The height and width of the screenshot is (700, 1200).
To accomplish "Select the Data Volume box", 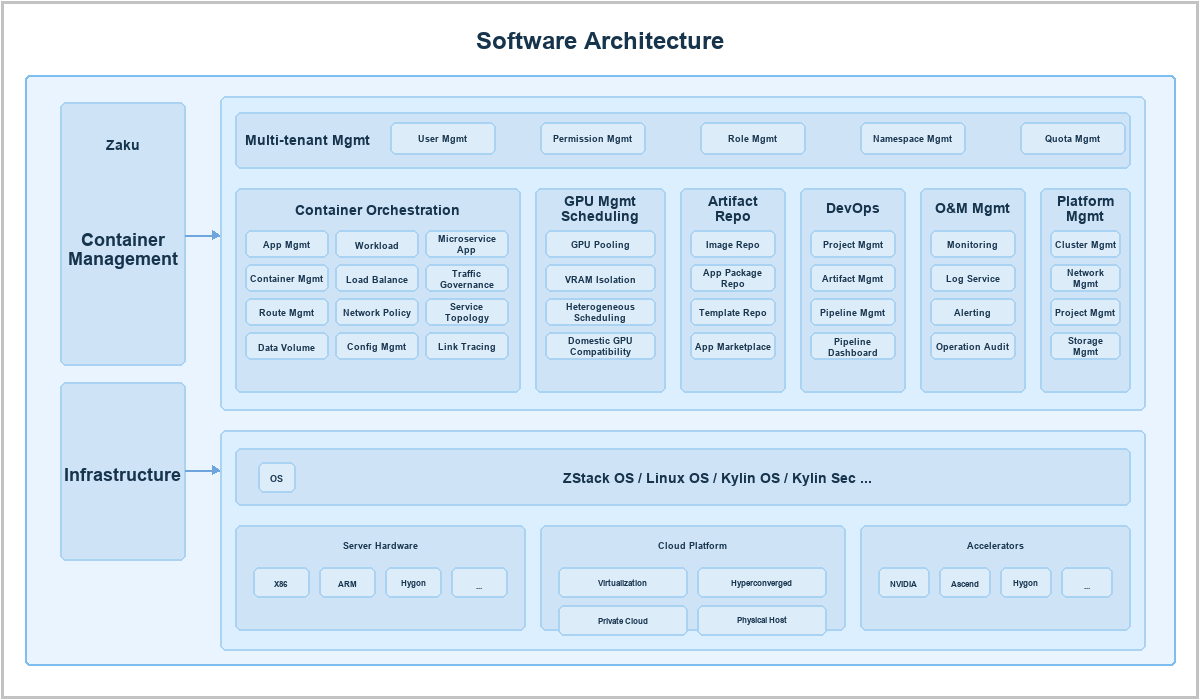I will (287, 347).
